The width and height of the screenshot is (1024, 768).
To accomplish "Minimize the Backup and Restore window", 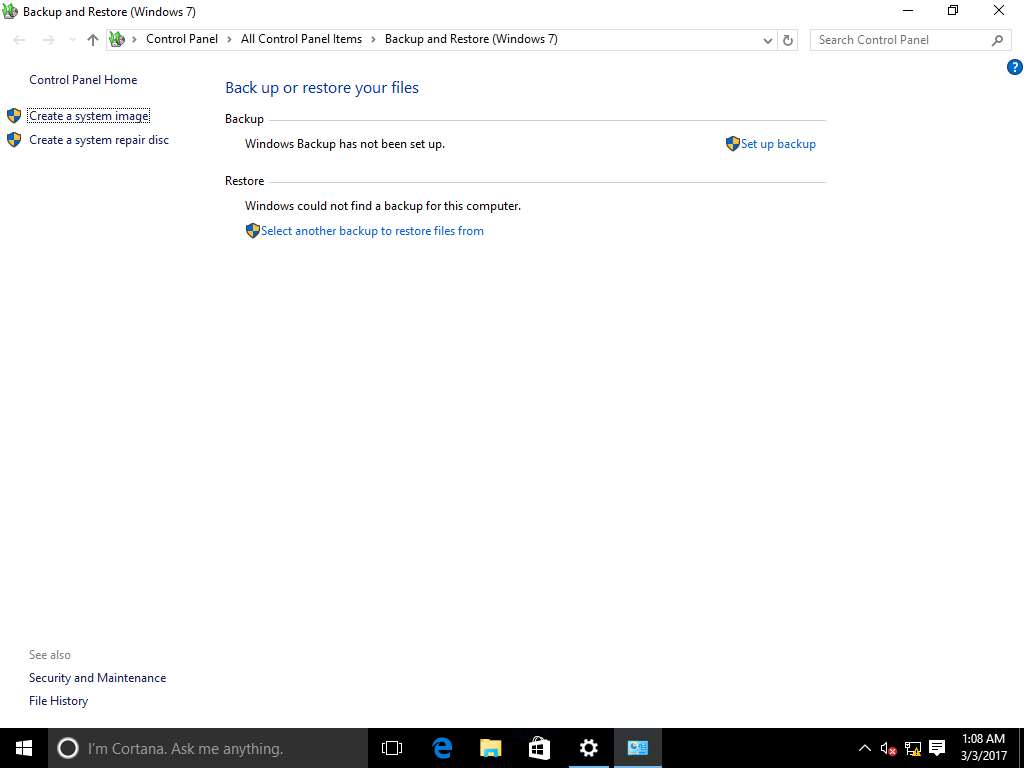I will point(908,11).
